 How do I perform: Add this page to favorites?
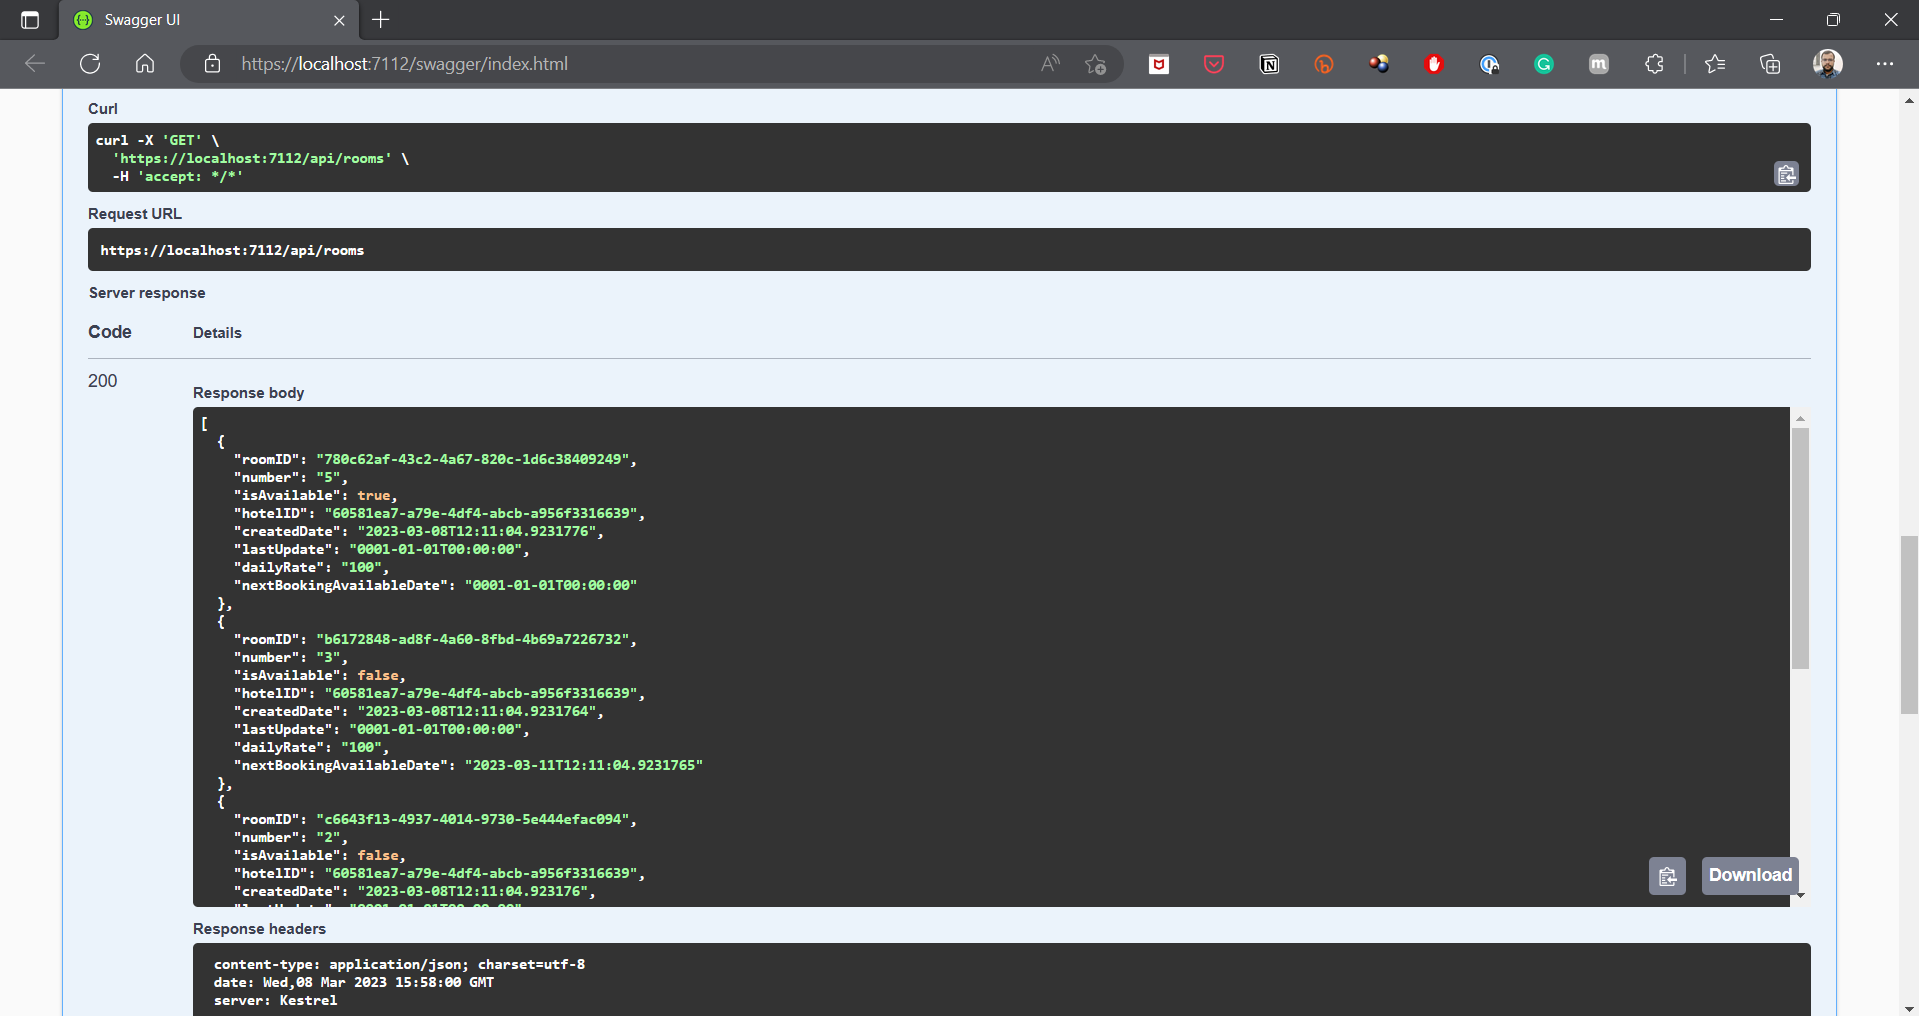coord(1096,64)
